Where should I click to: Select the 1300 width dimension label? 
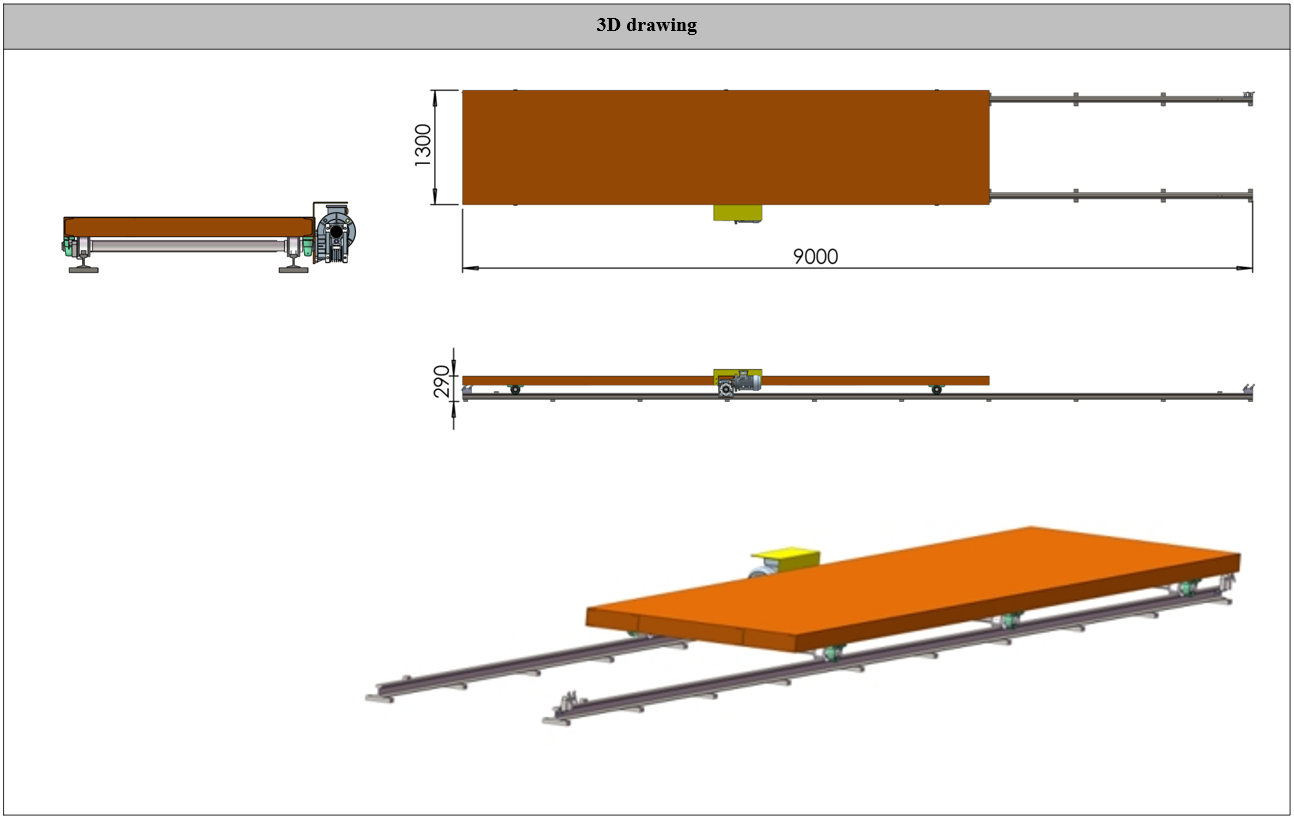423,146
